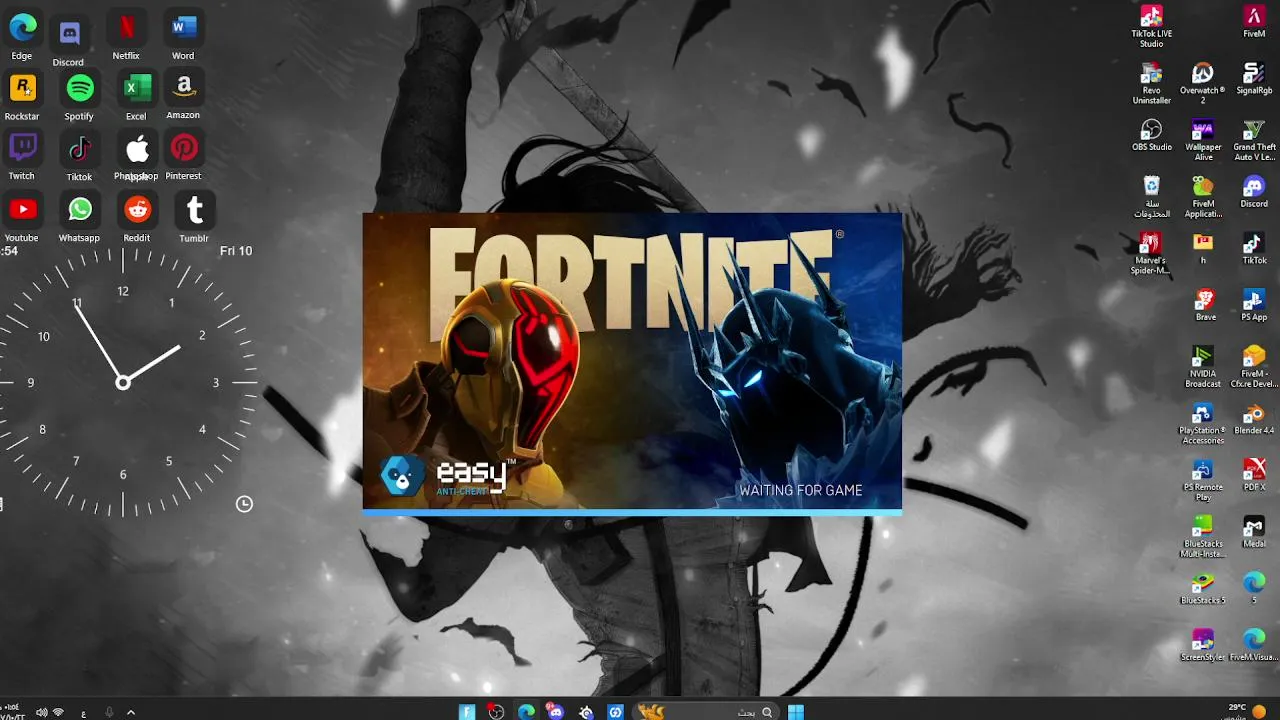
Task: Select the NVIDIA Broadcast desktop shortcut
Action: click(x=1203, y=367)
